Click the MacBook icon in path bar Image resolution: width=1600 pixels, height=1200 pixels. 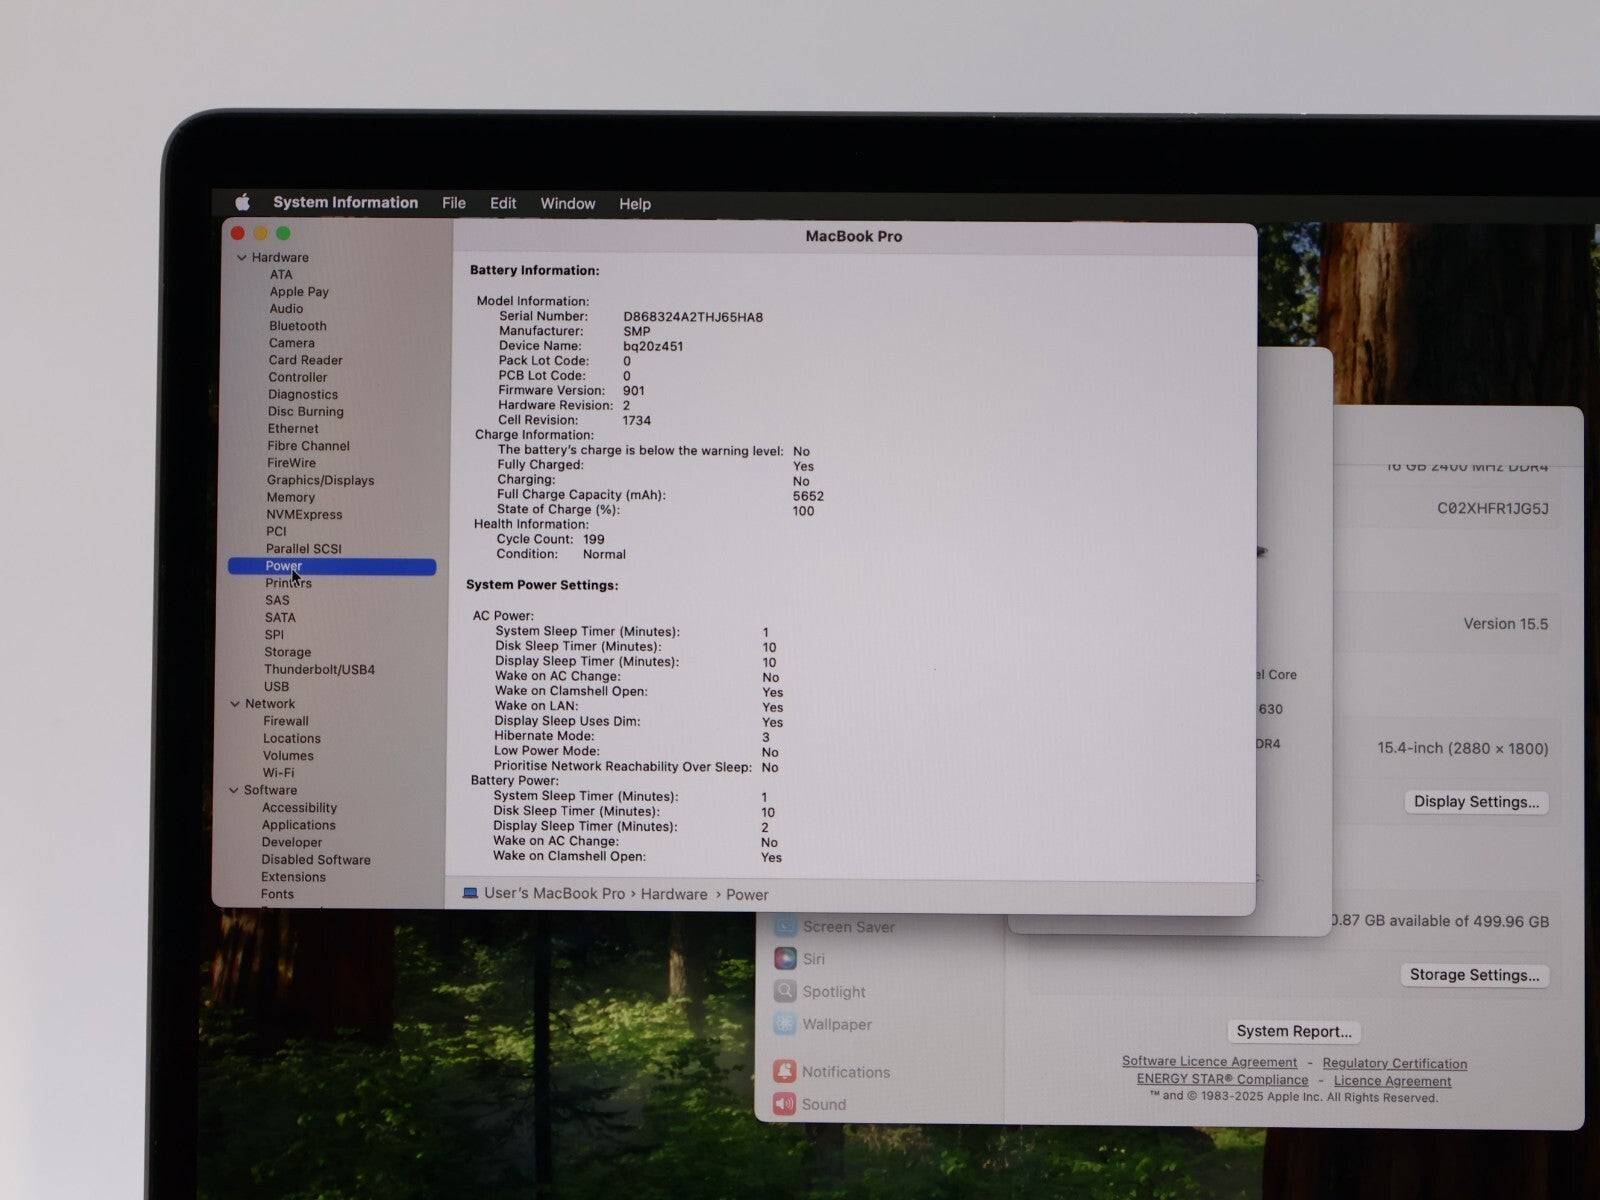[x=470, y=893]
